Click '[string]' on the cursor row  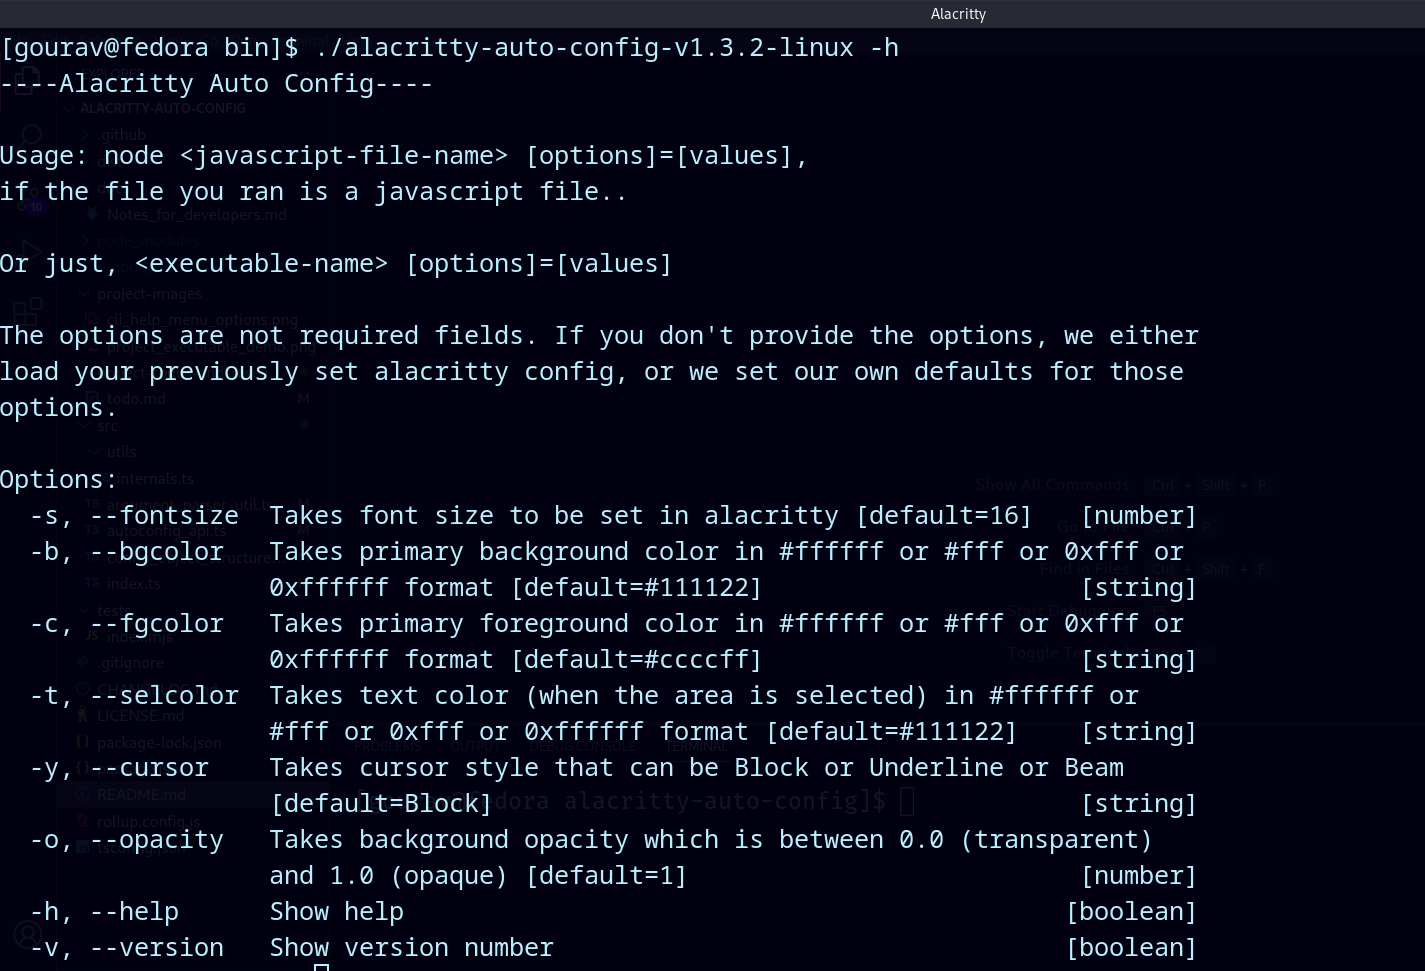coord(1139,803)
